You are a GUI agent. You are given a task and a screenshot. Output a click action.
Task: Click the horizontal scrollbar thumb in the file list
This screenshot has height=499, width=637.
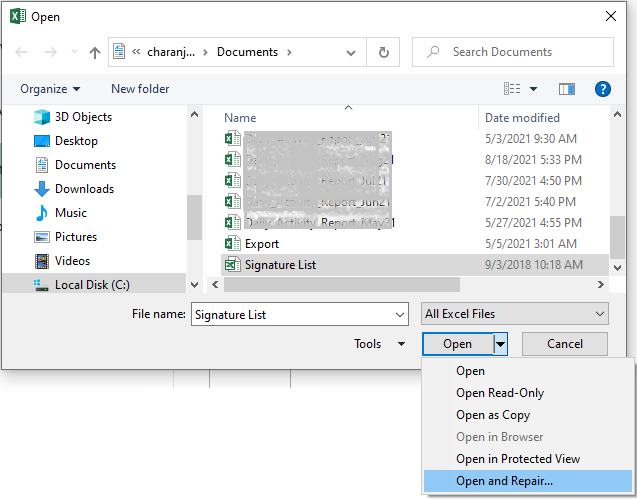(x=342, y=284)
